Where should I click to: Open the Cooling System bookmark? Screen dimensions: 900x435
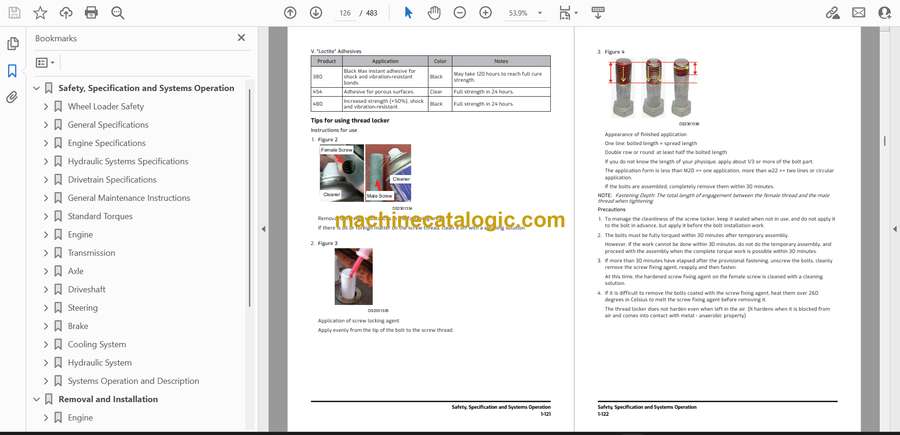coord(97,344)
